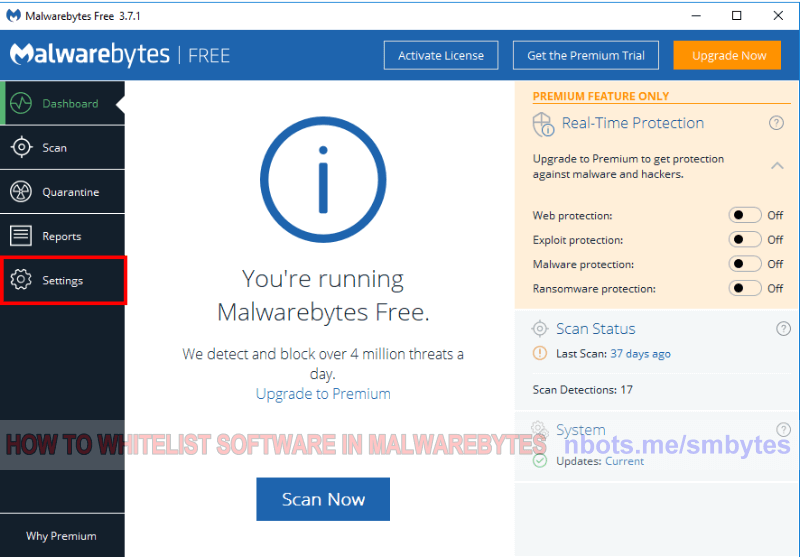Minimize the Malwarebytes window

(696, 16)
